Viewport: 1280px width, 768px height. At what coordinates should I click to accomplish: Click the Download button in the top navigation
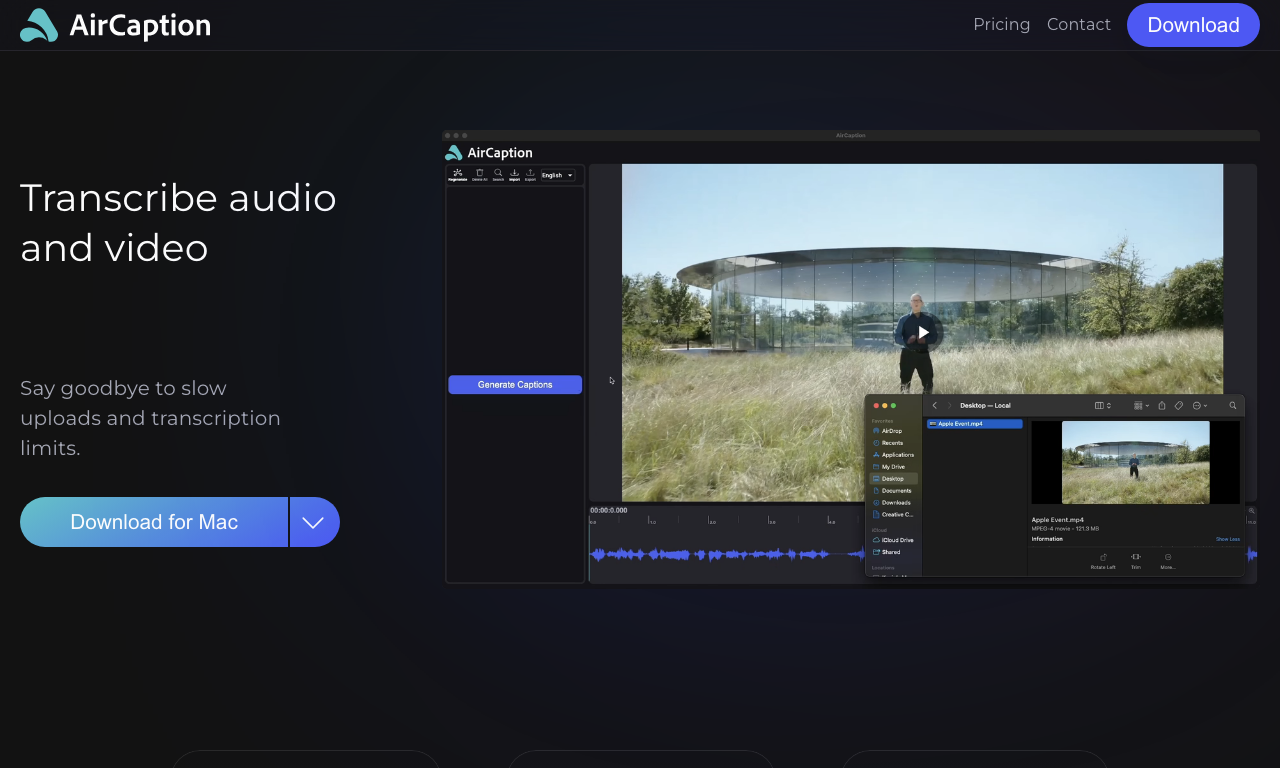pos(1193,25)
